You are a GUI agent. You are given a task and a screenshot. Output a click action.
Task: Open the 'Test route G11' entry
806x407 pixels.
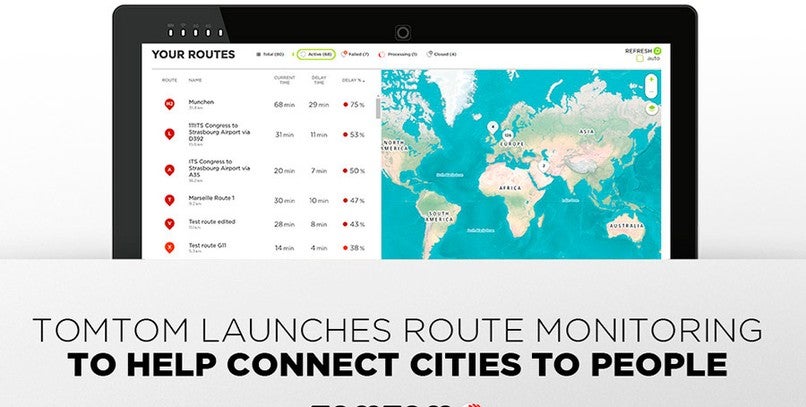coord(207,245)
